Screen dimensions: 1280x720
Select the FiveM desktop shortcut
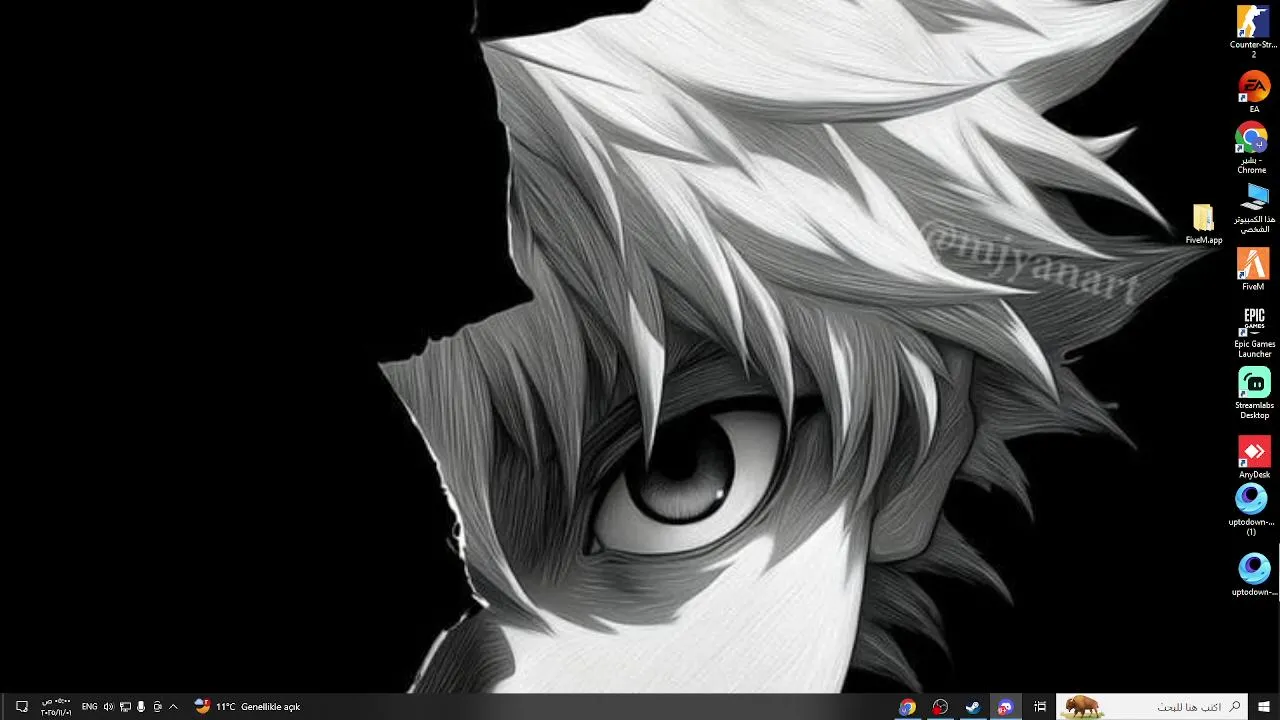click(1253, 269)
